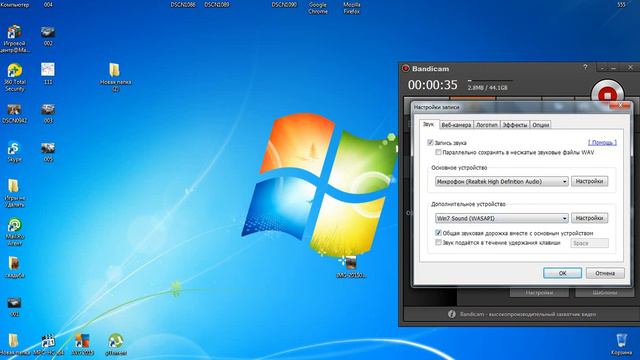Select the DSCN0942 image on desktop
The width and height of the screenshot is (640, 360).
click(x=14, y=113)
